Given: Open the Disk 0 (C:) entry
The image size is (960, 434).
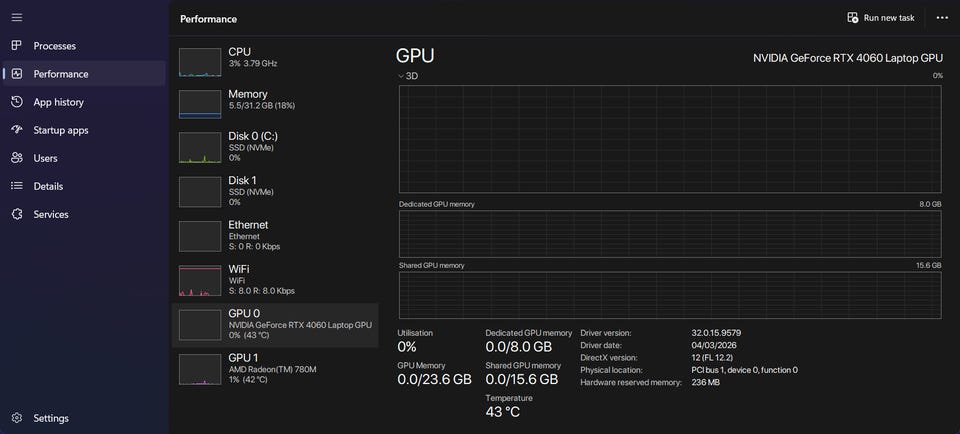Looking at the screenshot, I should 275,146.
